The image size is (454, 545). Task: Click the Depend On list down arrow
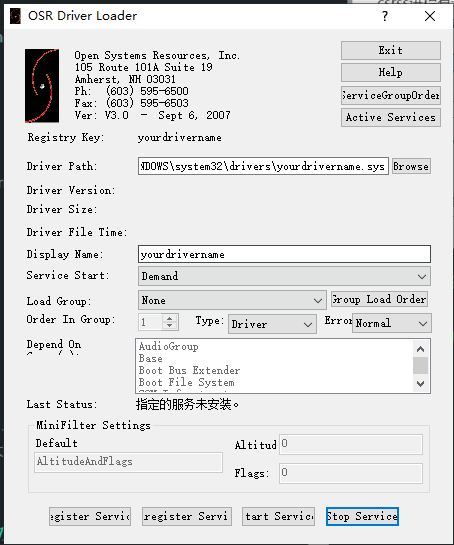coord(420,384)
